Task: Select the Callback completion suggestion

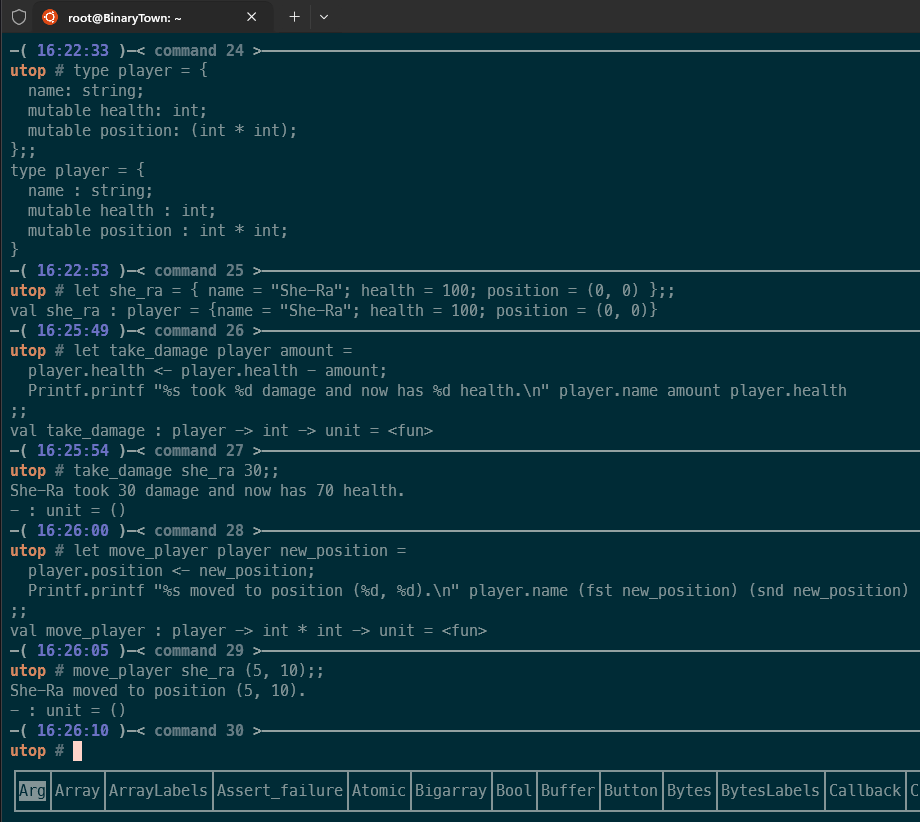Action: click(864, 790)
